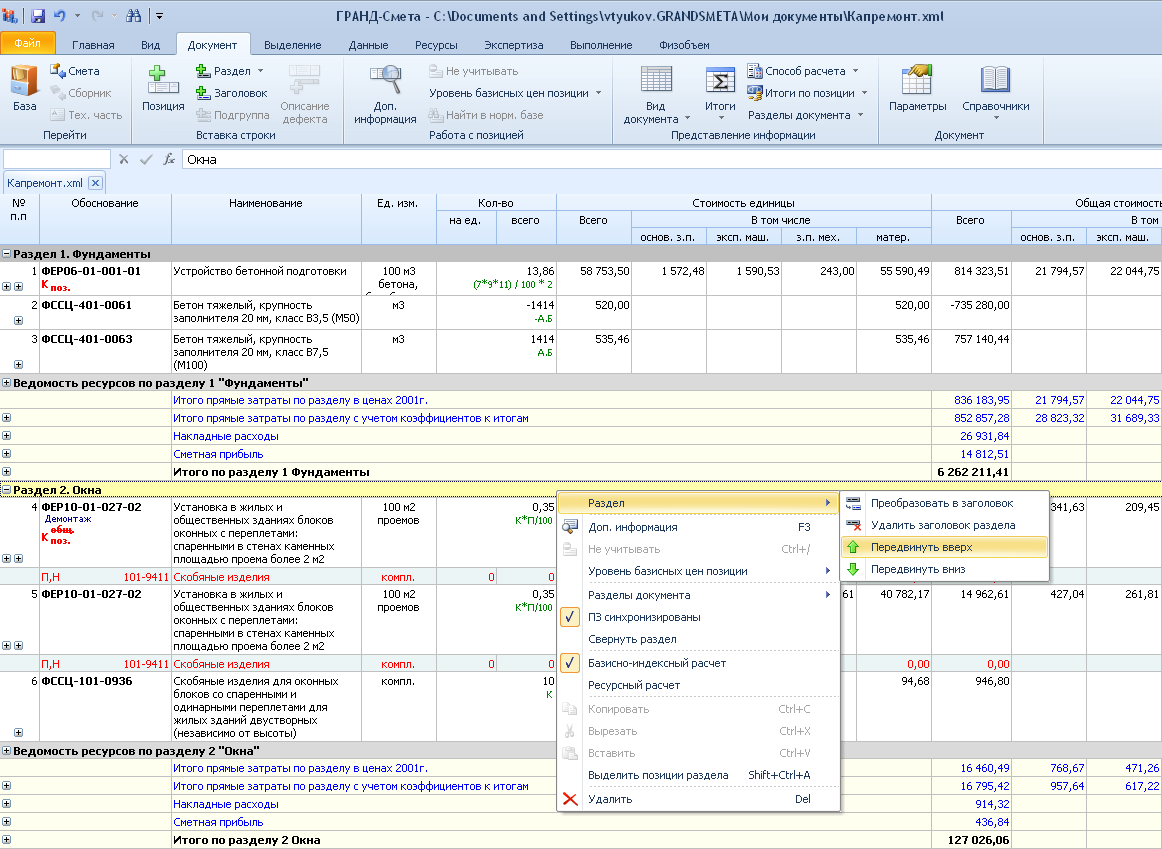Open the Вид документа ribbon icon
The height and width of the screenshot is (849, 1162).
point(656,93)
